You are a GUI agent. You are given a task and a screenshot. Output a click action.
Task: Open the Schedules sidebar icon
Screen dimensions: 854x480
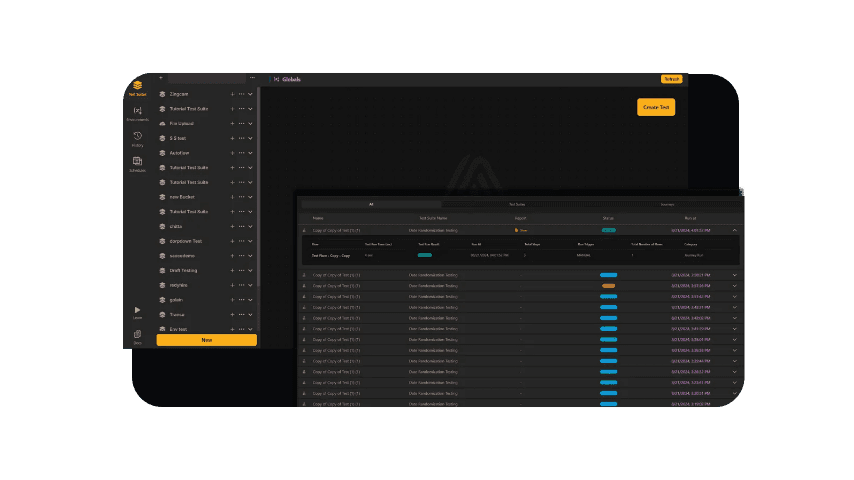pos(137,163)
